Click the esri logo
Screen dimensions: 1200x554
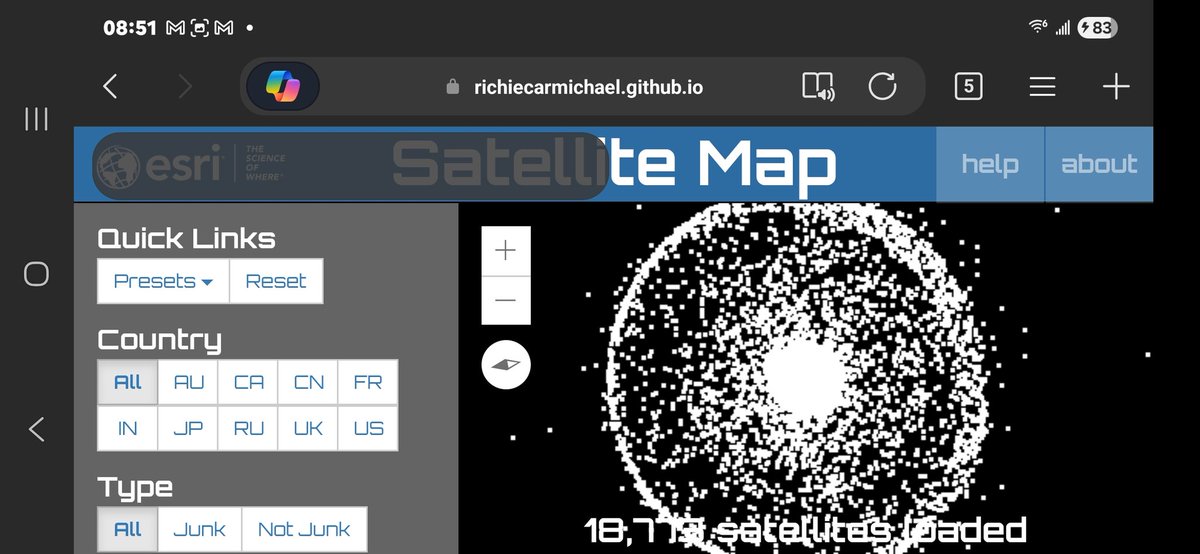pyautogui.click(x=190, y=165)
